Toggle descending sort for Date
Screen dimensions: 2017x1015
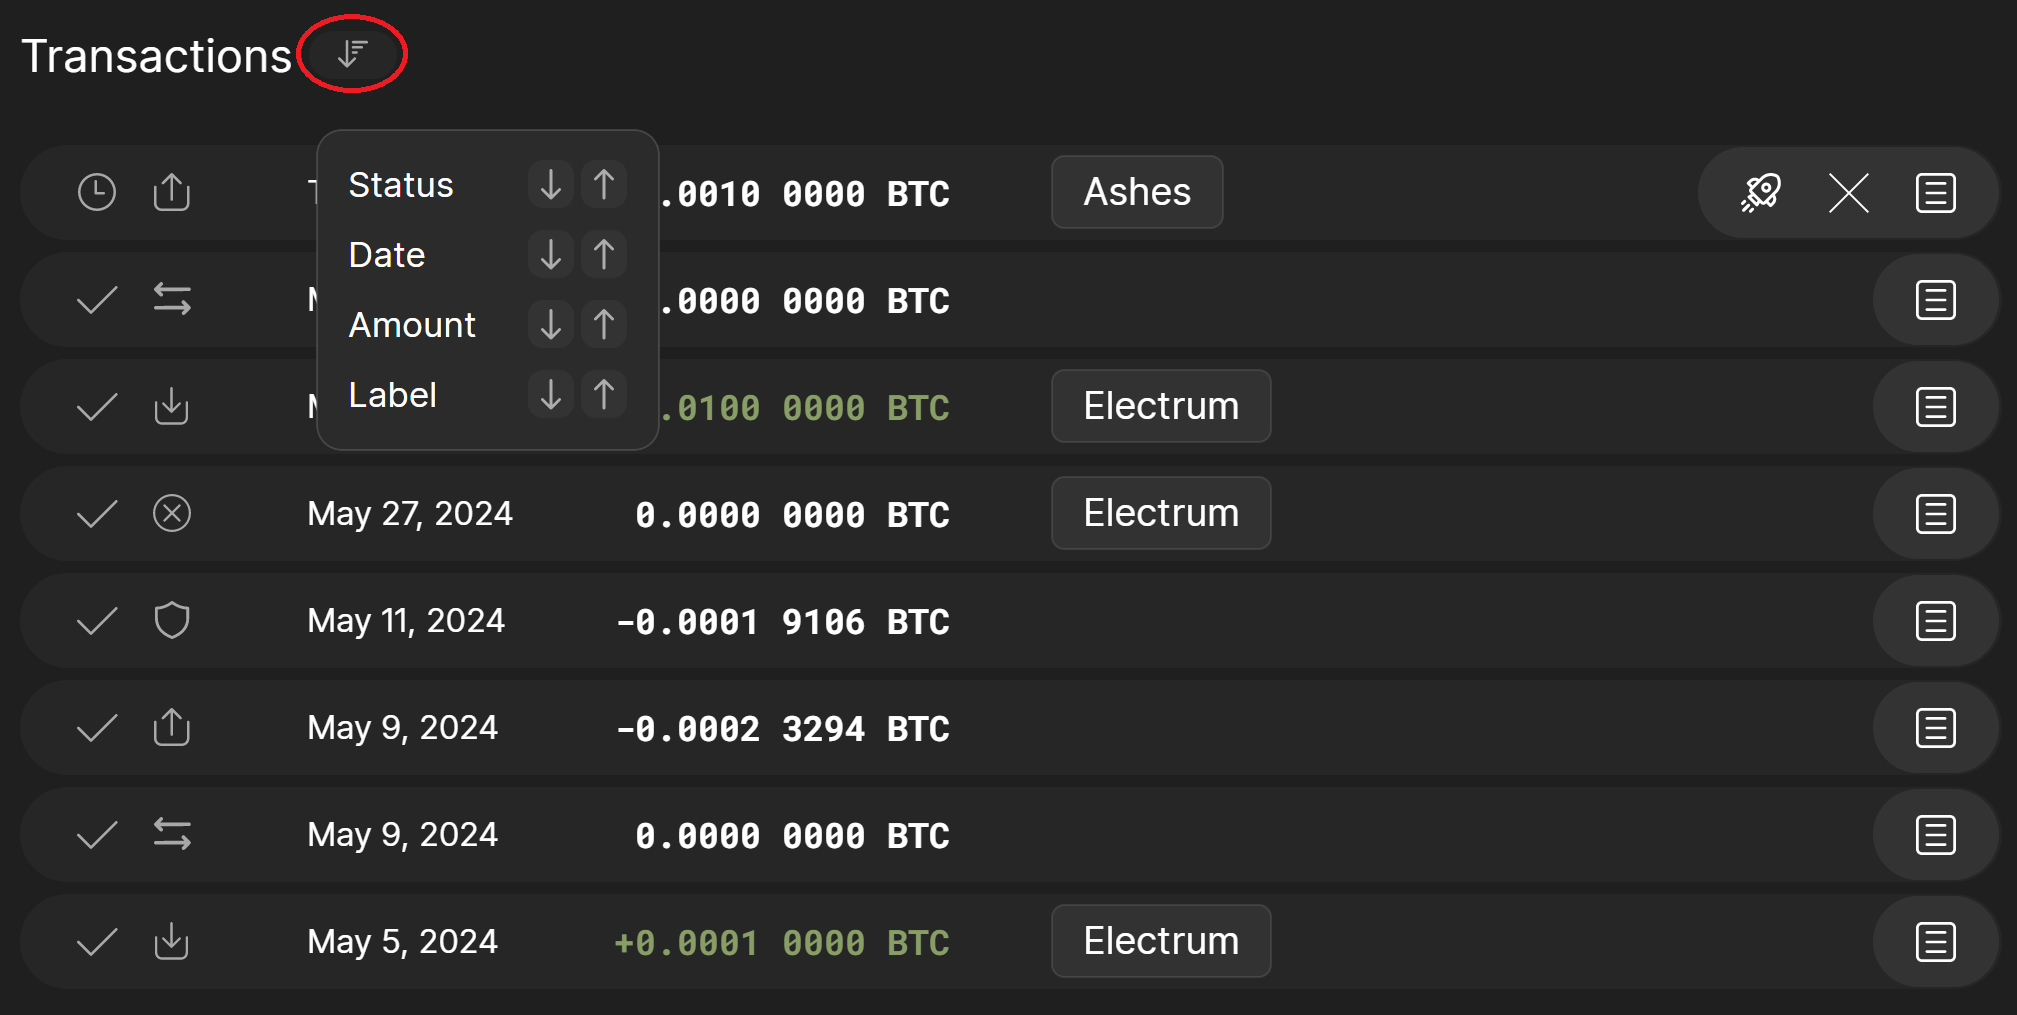pos(549,254)
